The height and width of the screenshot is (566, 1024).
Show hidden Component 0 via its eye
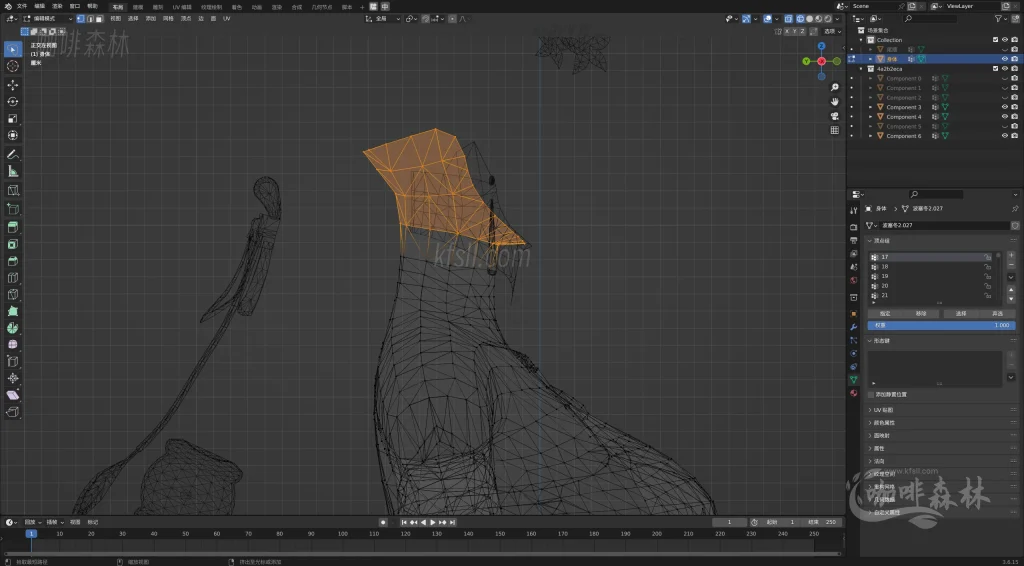click(x=1005, y=78)
